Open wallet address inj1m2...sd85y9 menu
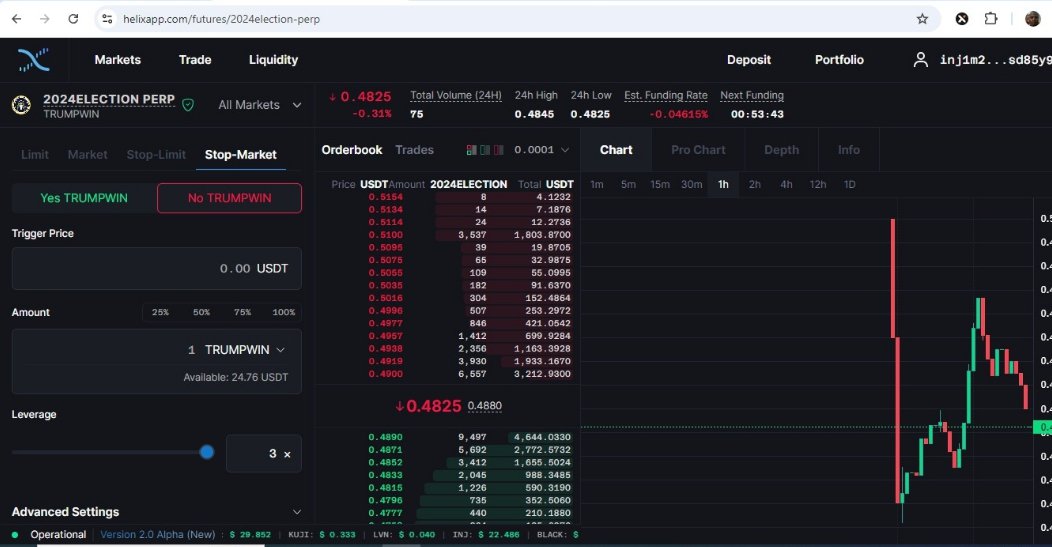This screenshot has width=1052, height=547. (996, 60)
